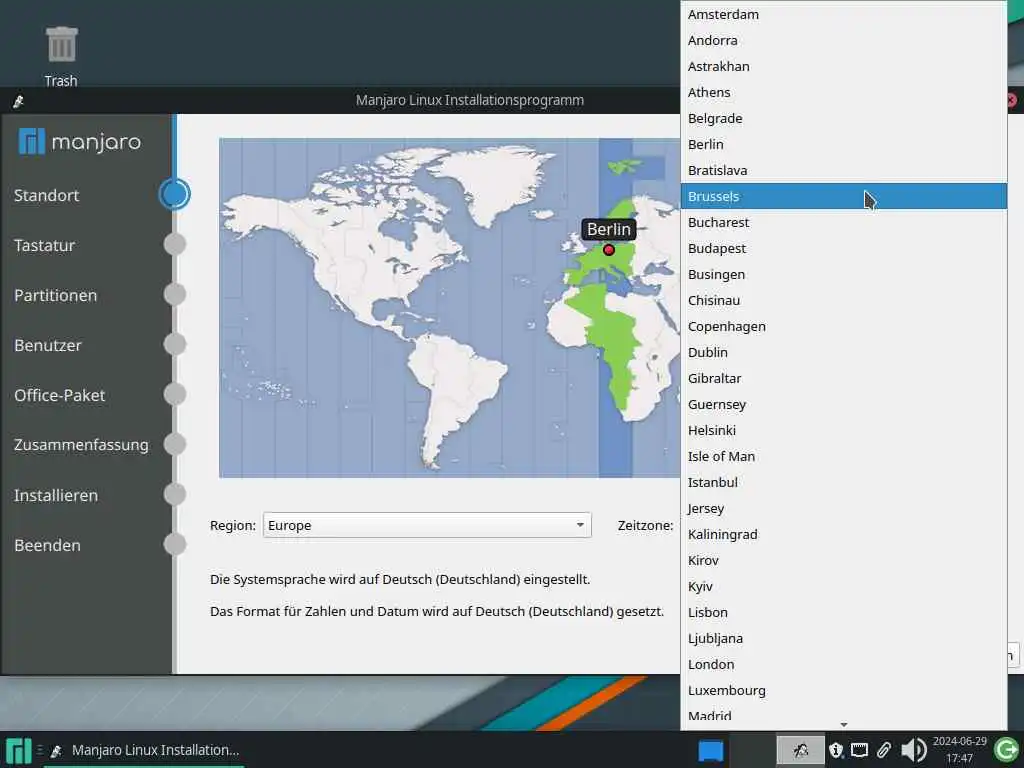Open the network ethernet tray icon

pyautogui.click(x=859, y=750)
